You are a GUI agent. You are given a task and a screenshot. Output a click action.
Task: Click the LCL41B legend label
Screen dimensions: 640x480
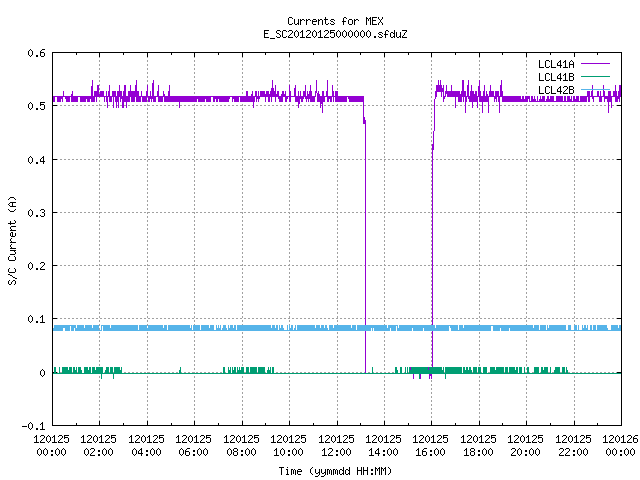pyautogui.click(x=556, y=77)
